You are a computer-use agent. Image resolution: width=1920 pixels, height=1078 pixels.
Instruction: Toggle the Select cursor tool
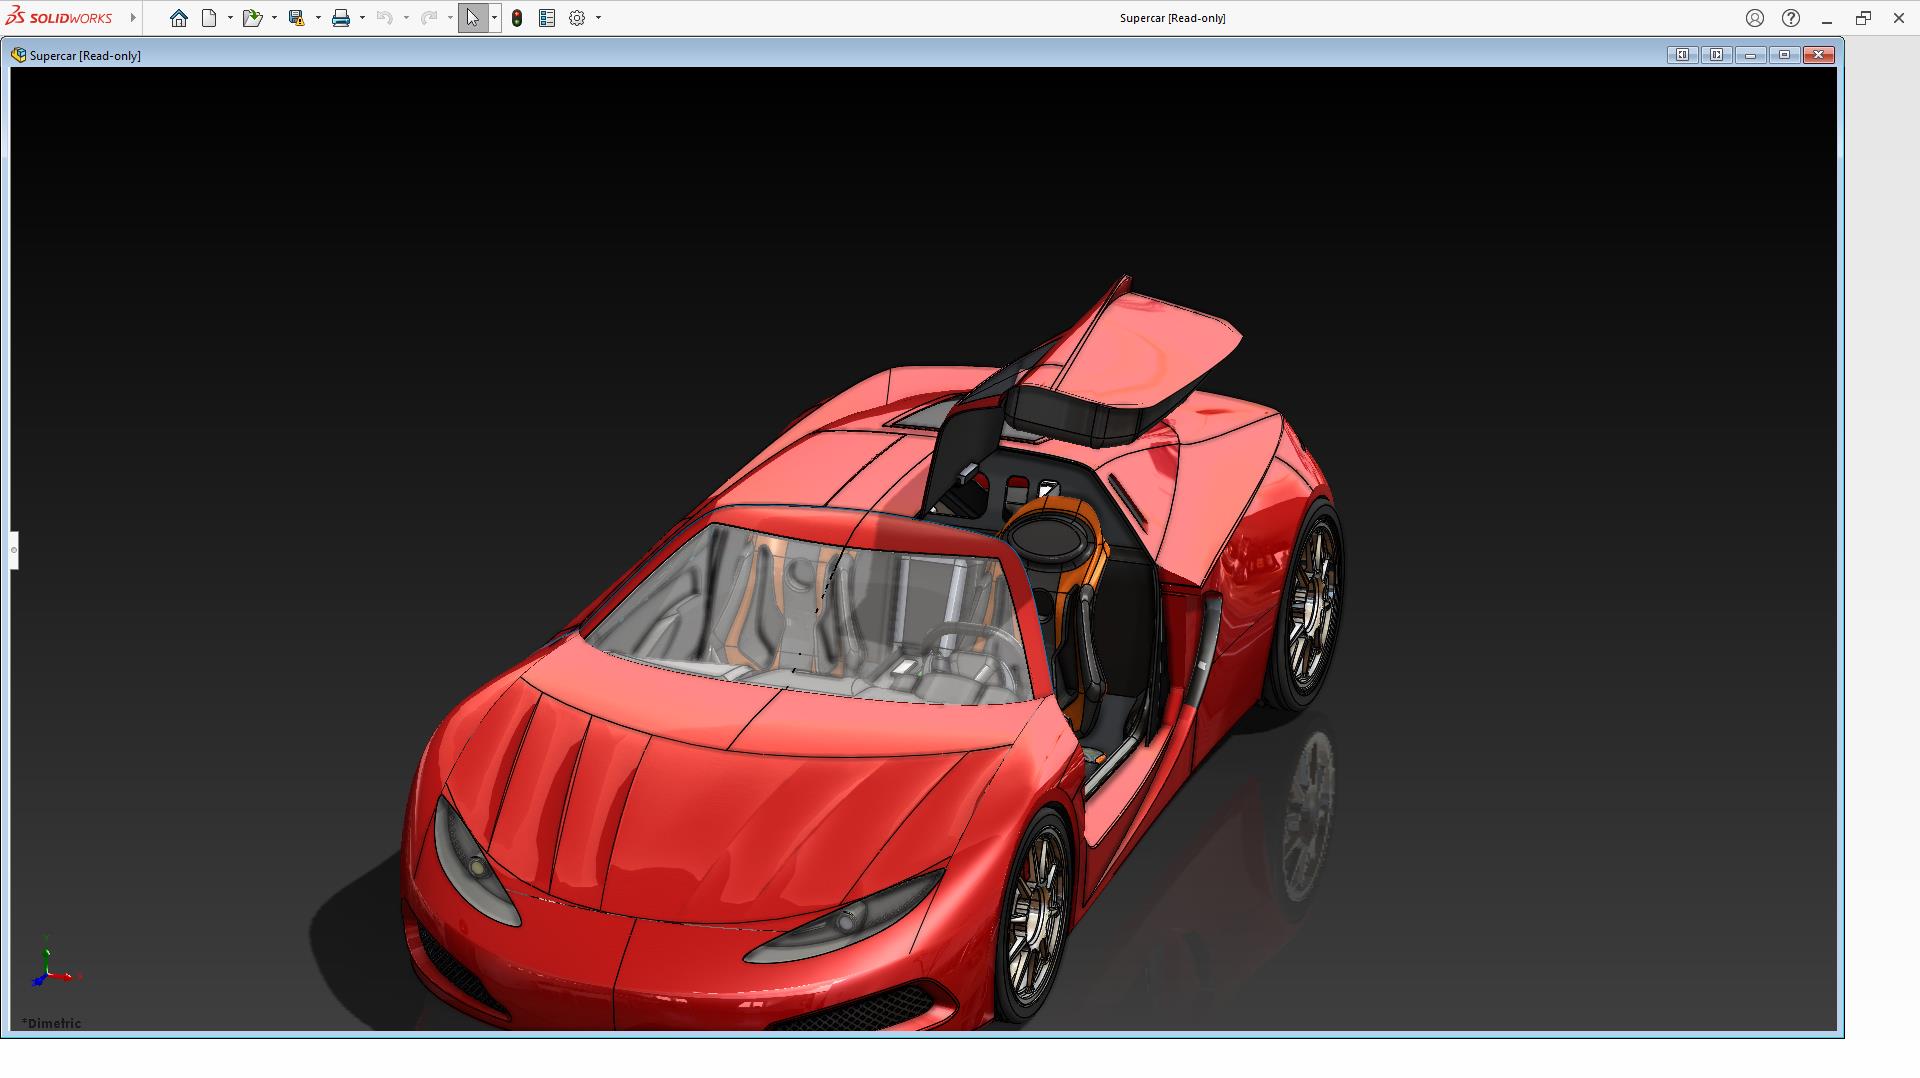coord(472,18)
